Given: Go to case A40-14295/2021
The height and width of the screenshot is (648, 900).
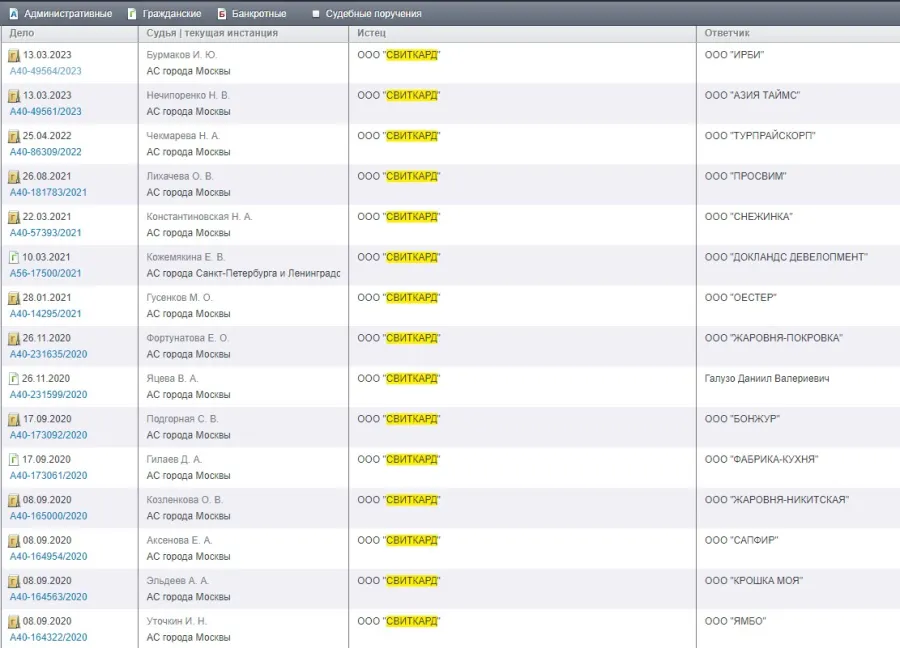Looking at the screenshot, I should tap(45, 314).
